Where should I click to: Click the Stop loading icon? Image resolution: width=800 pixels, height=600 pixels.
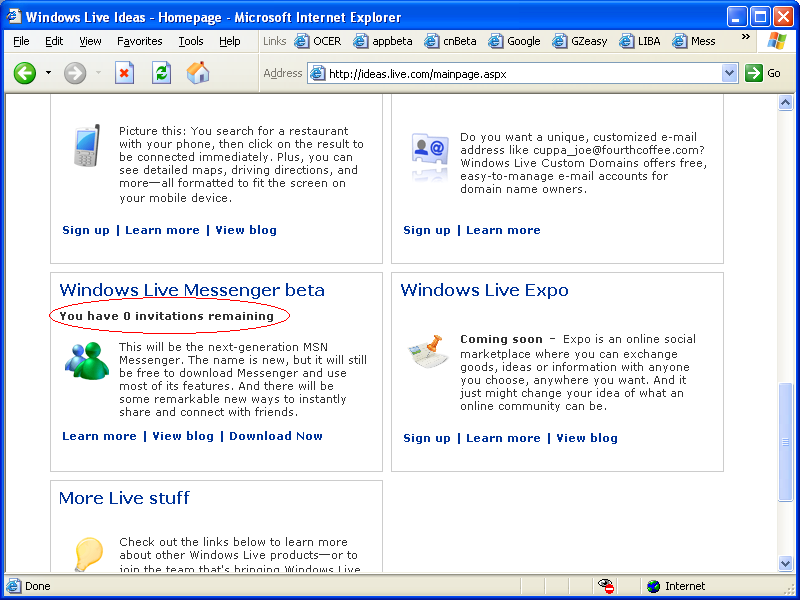(x=124, y=73)
